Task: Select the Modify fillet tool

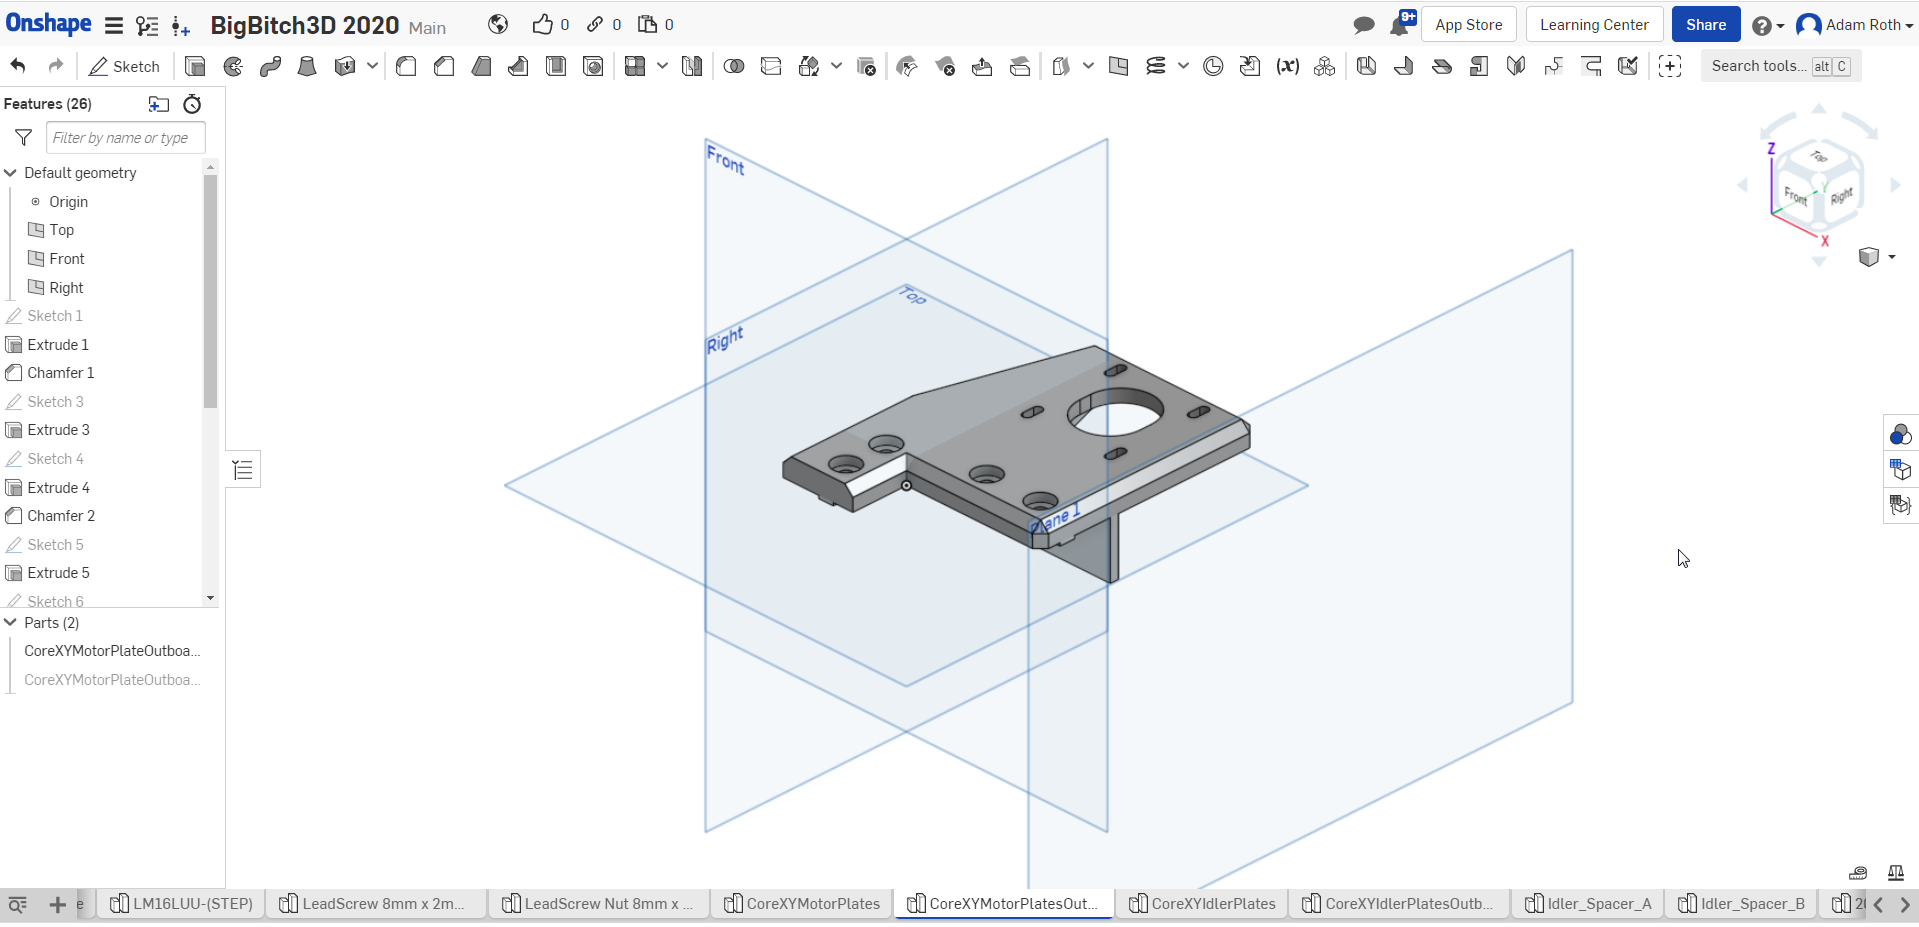Action: pos(907,66)
